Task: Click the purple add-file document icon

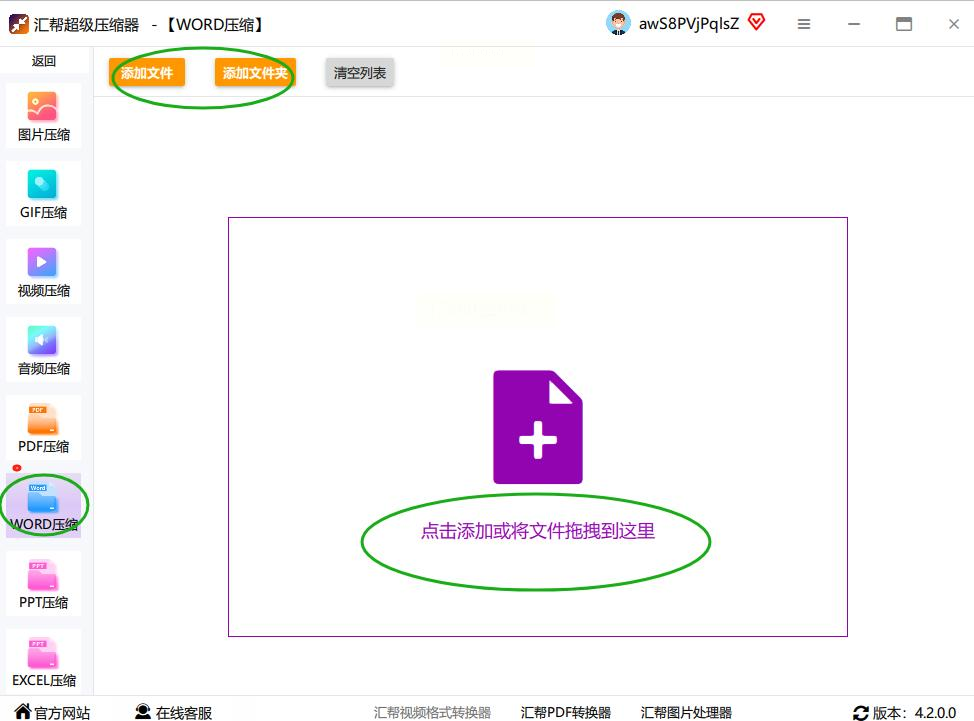Action: (538, 427)
